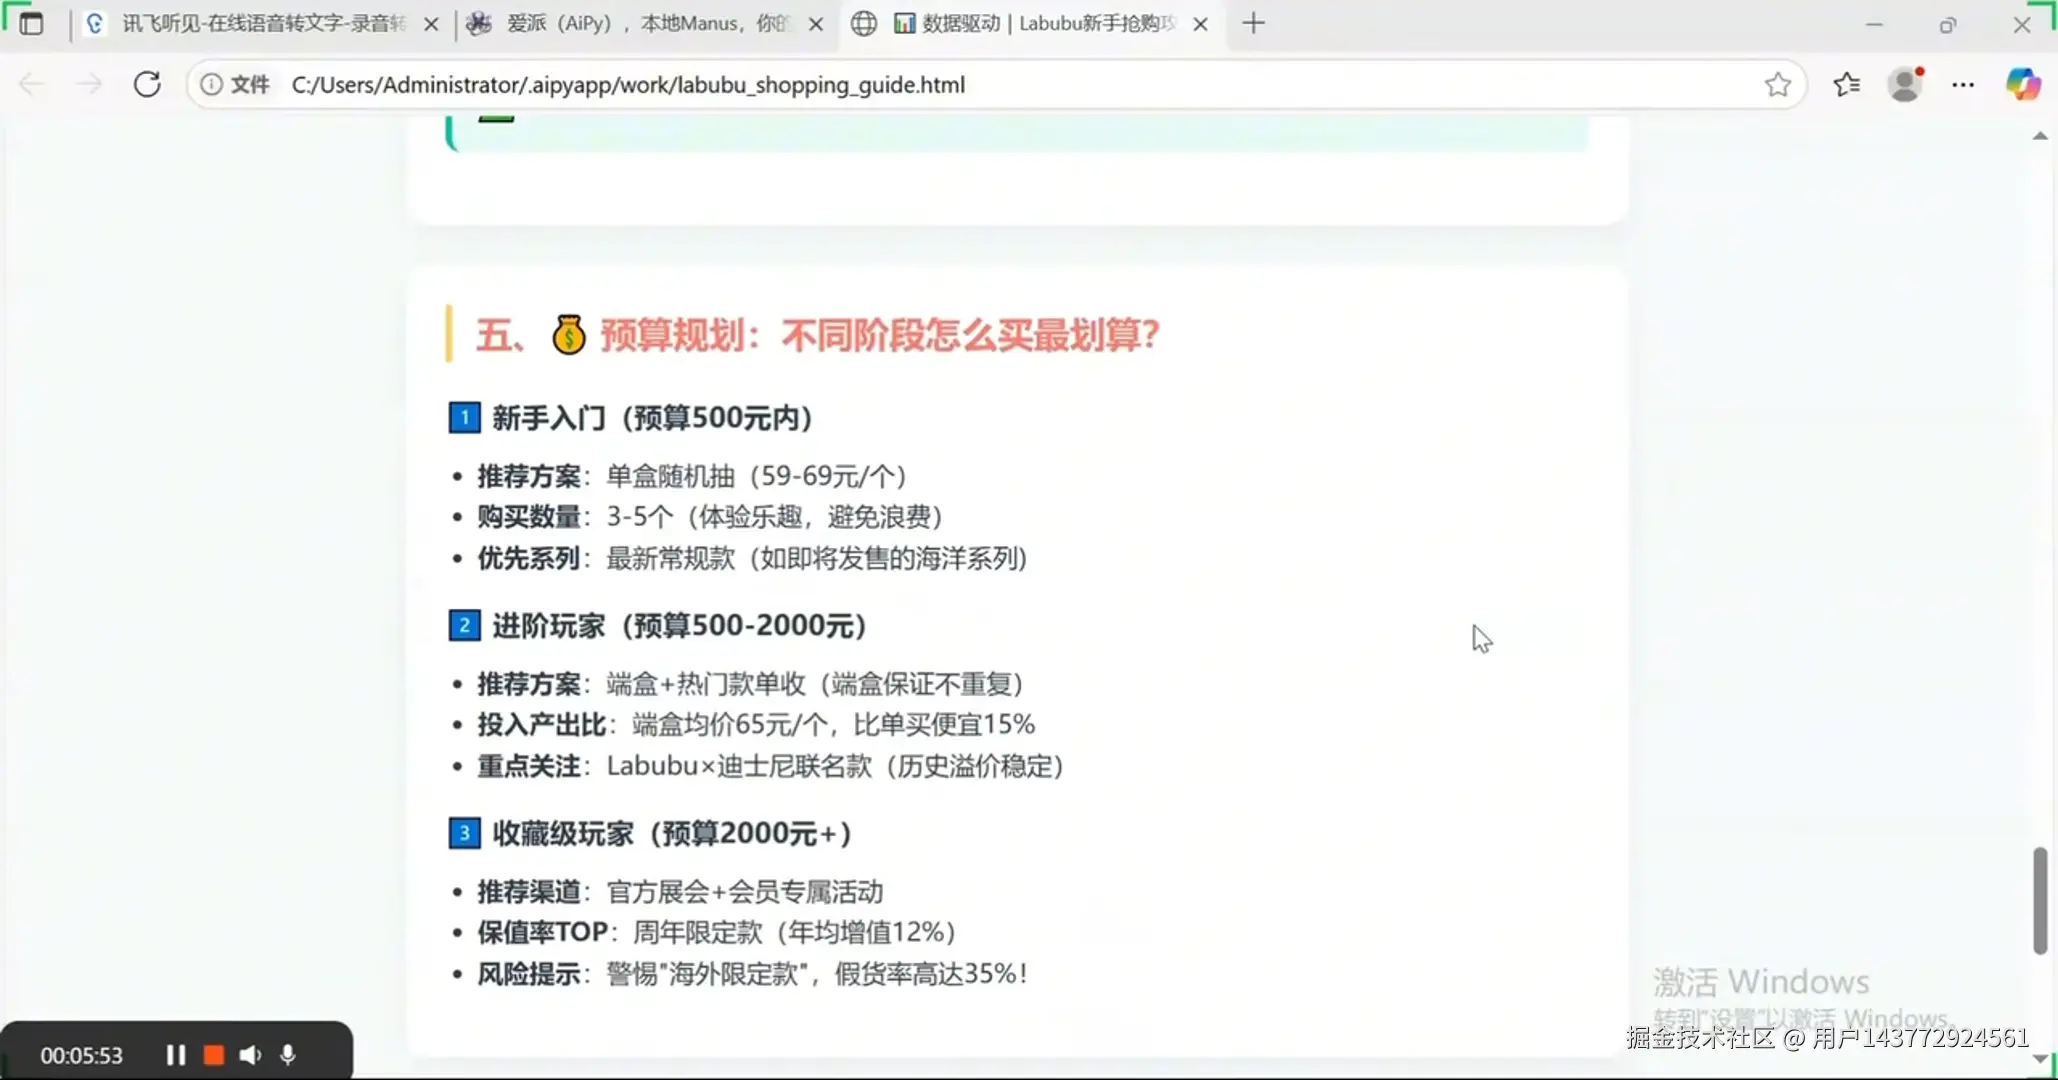Open a new tab with plus

(1253, 23)
